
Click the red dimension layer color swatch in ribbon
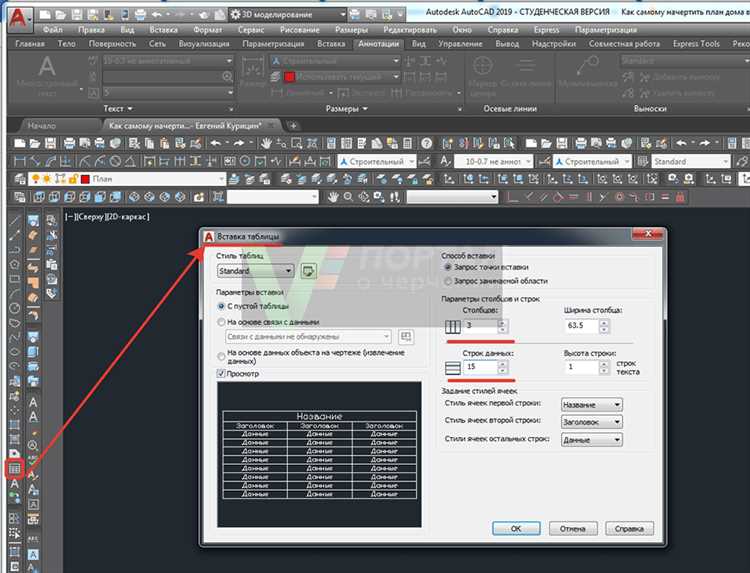tap(289, 77)
